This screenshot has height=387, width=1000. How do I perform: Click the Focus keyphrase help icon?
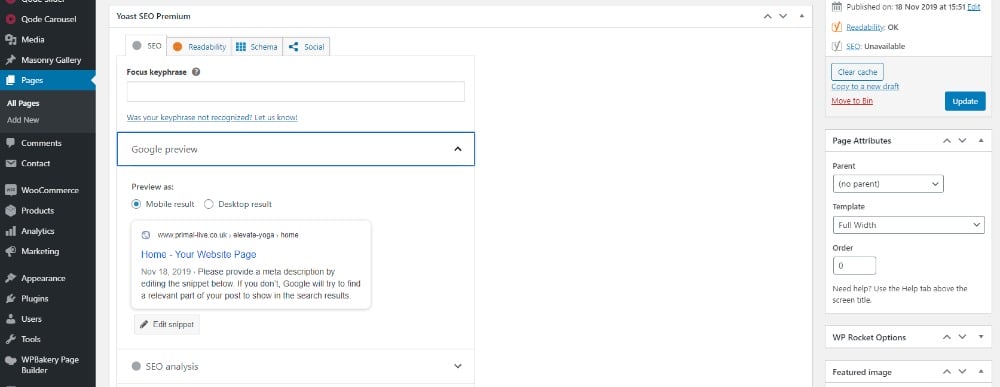coord(196,72)
